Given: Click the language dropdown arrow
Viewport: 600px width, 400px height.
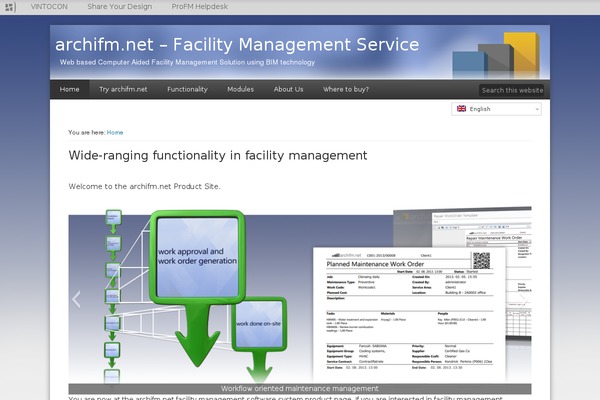Looking at the screenshot, I should point(537,109).
